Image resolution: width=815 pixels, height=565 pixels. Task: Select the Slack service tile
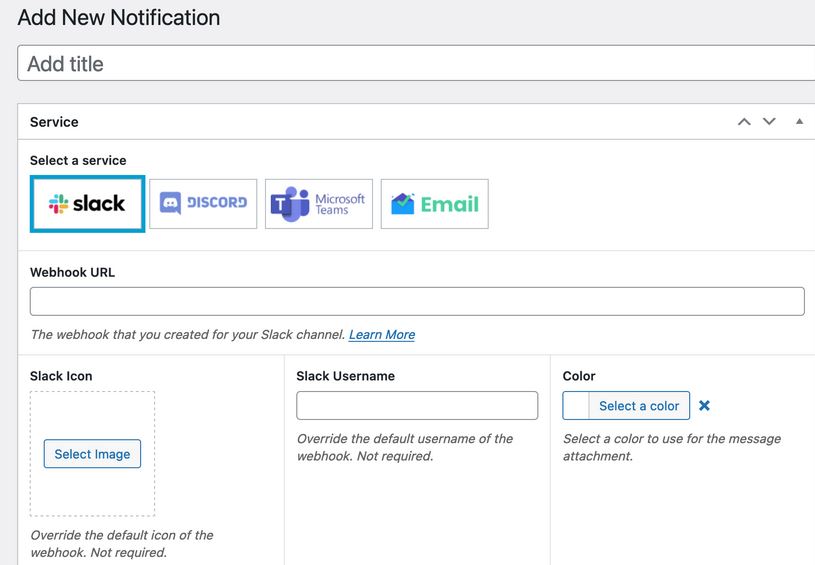tap(87, 204)
